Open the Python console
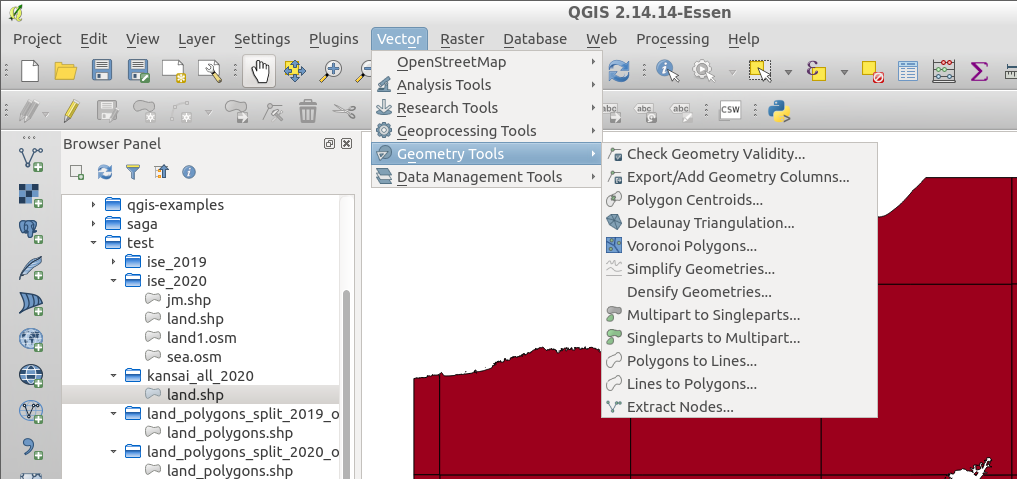 [779, 111]
